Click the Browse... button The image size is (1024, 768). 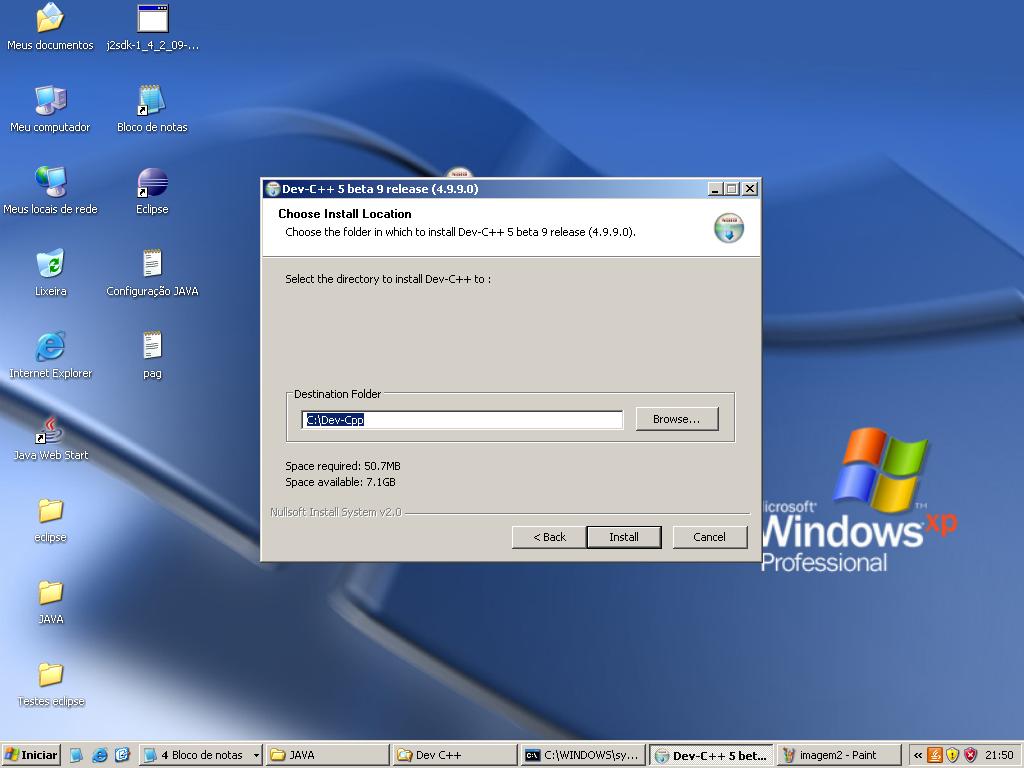coord(677,419)
